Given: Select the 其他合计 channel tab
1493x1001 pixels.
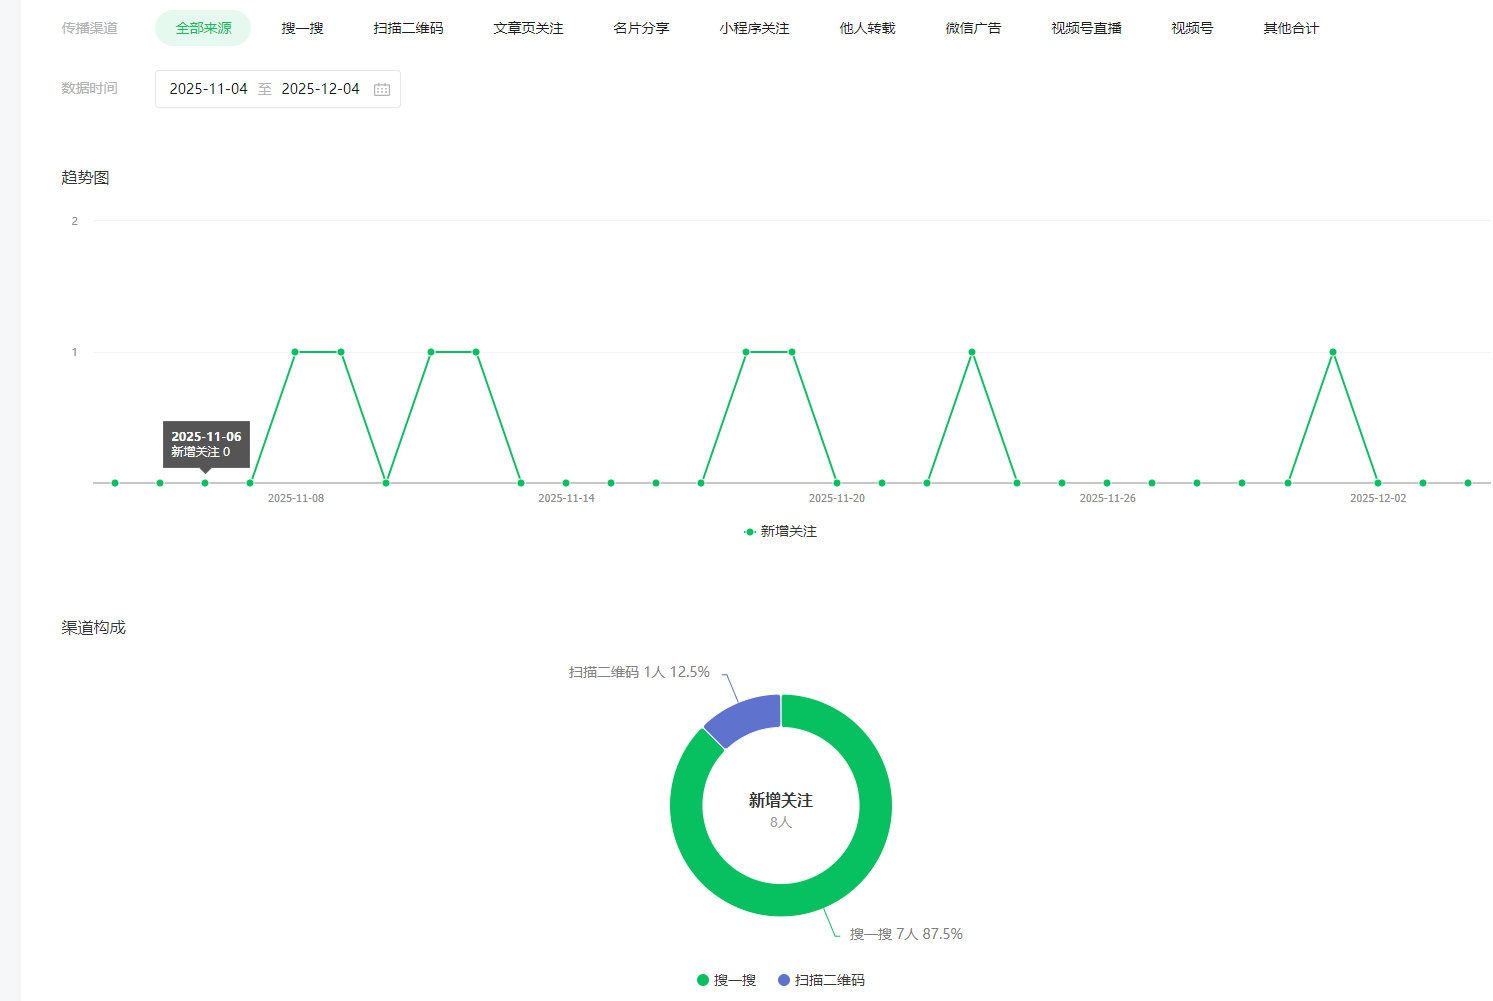Looking at the screenshot, I should click(1290, 28).
